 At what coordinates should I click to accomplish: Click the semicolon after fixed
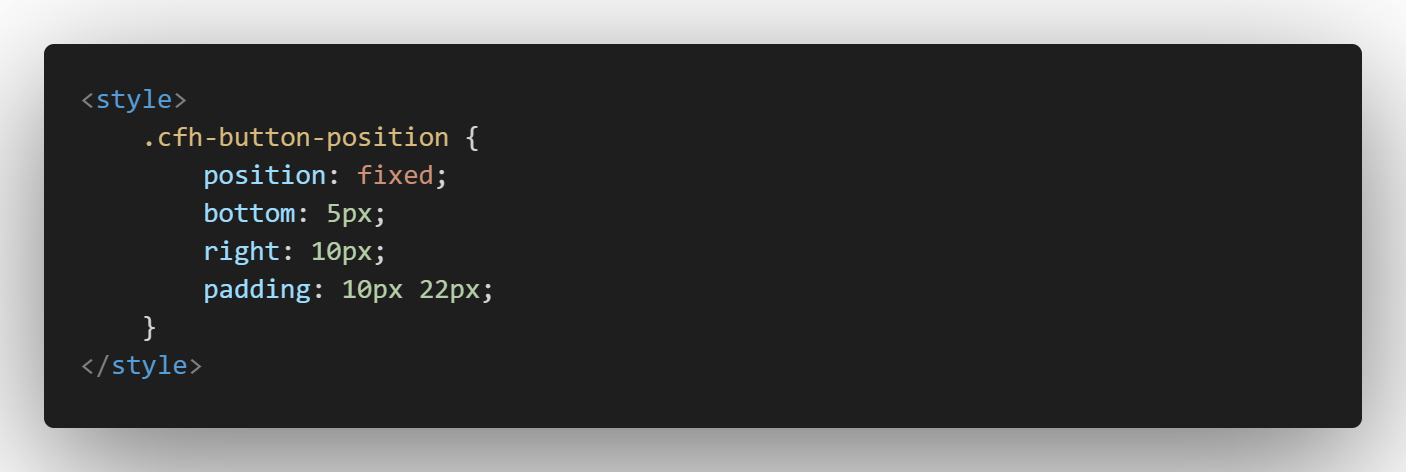[441, 178]
